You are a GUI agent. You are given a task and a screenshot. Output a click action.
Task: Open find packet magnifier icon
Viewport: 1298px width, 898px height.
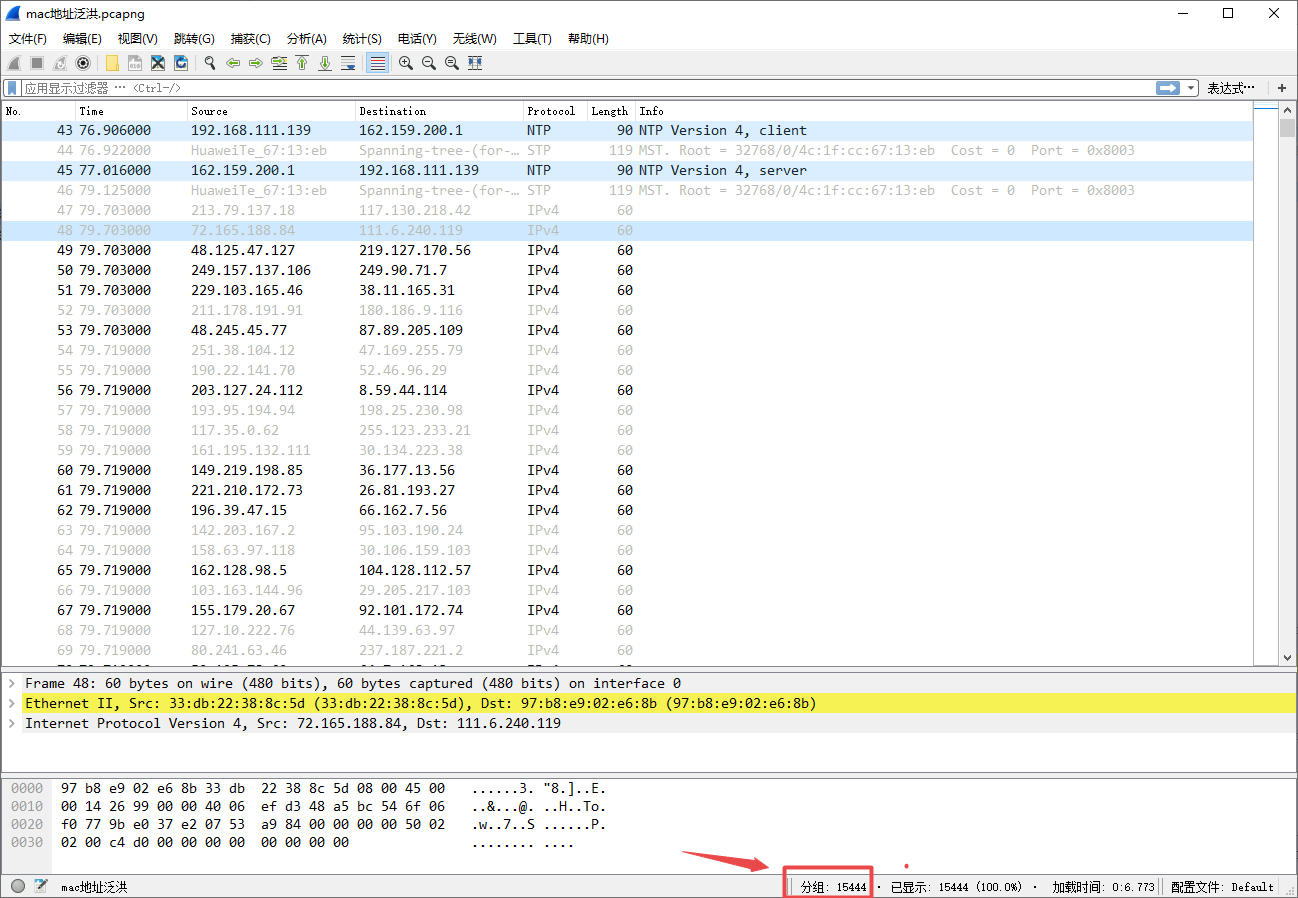point(210,63)
